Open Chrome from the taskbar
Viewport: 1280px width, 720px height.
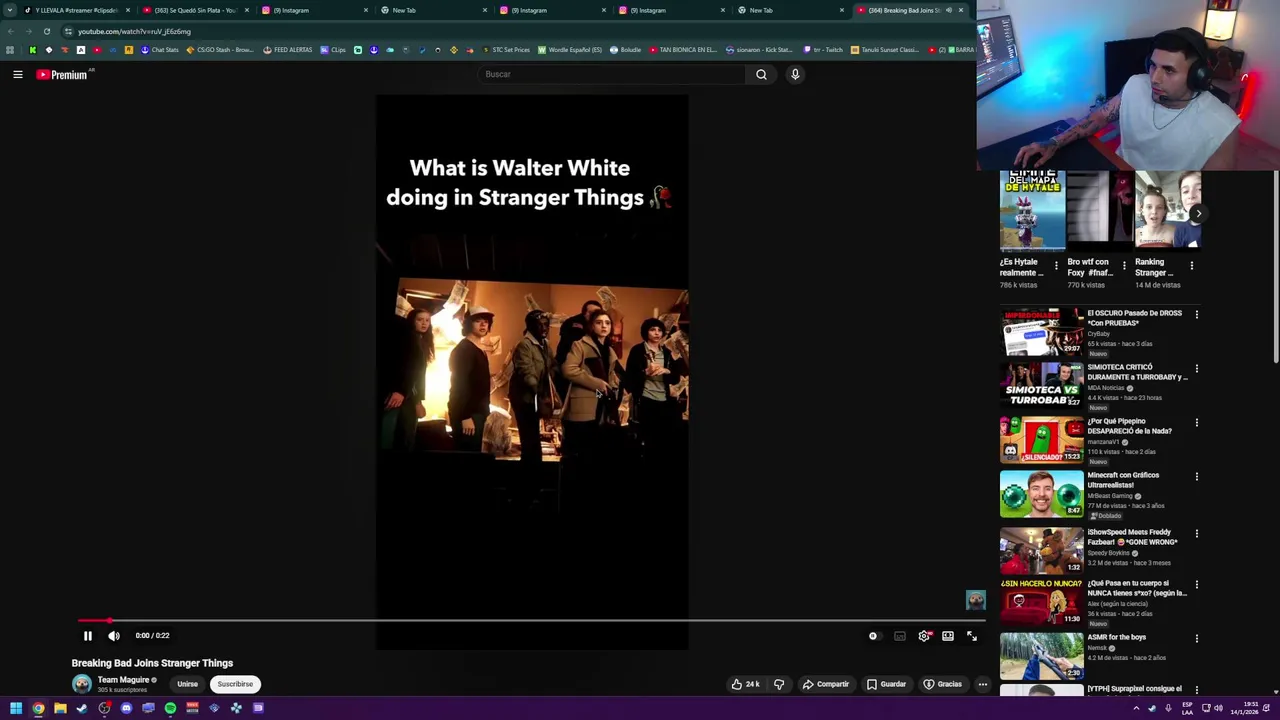tap(38, 708)
